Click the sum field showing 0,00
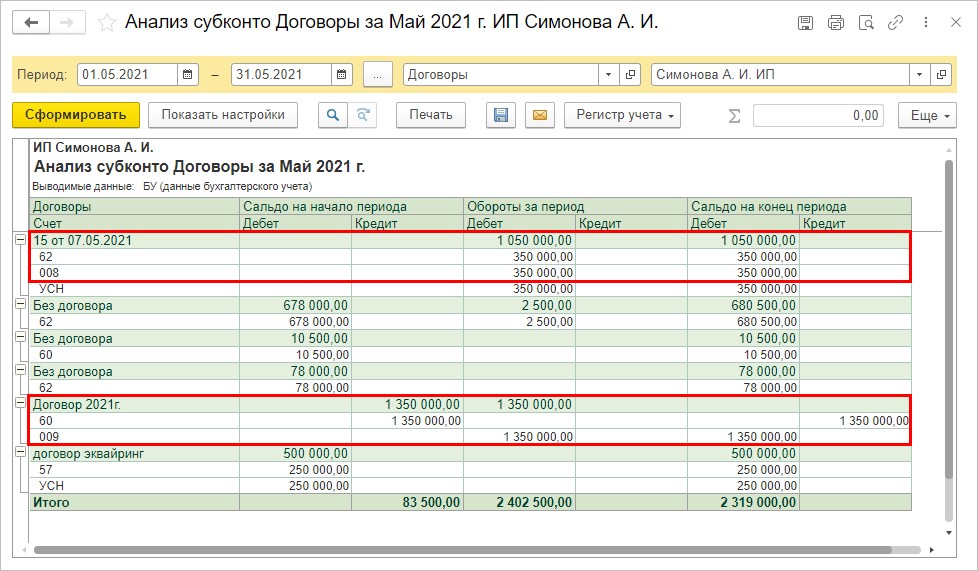The width and height of the screenshot is (978, 571). pyautogui.click(x=818, y=115)
